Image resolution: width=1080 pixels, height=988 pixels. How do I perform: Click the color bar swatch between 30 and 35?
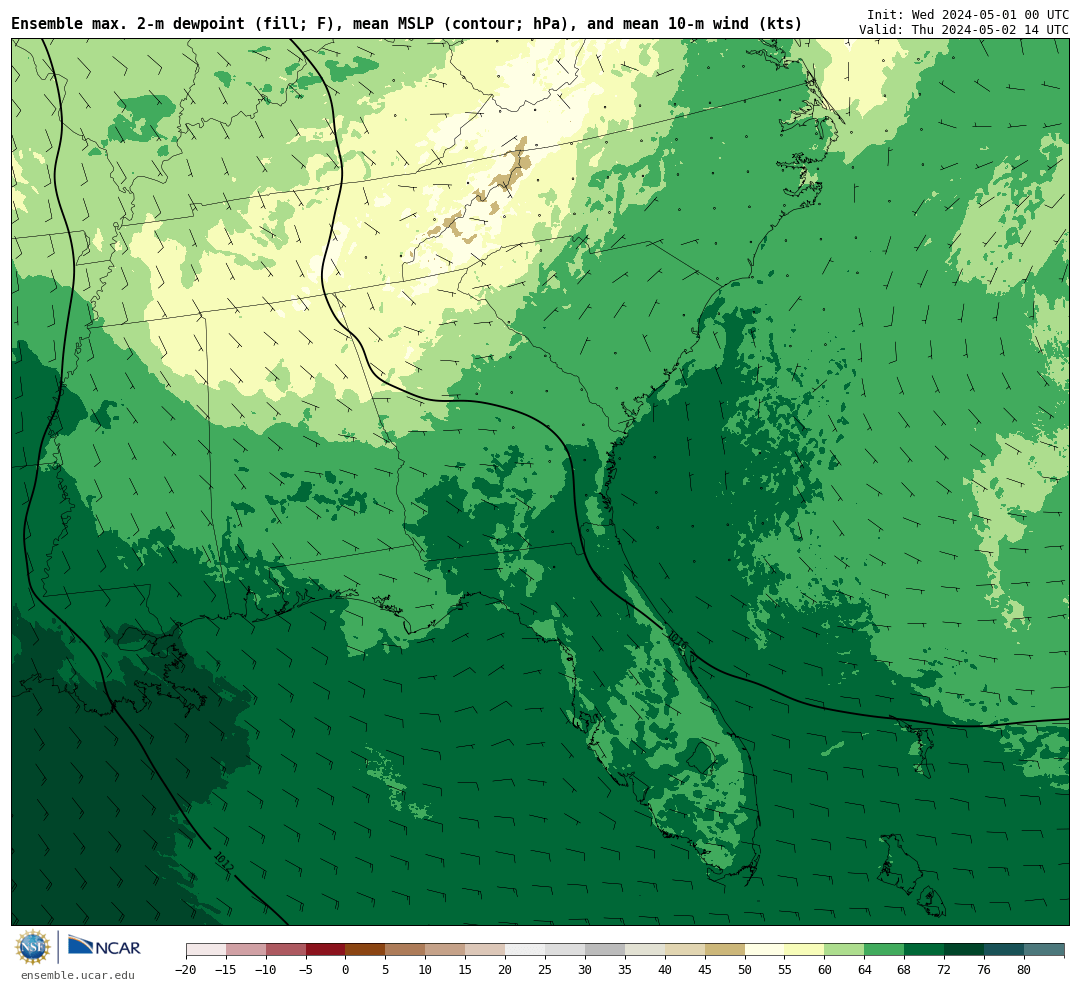[x=605, y=949]
